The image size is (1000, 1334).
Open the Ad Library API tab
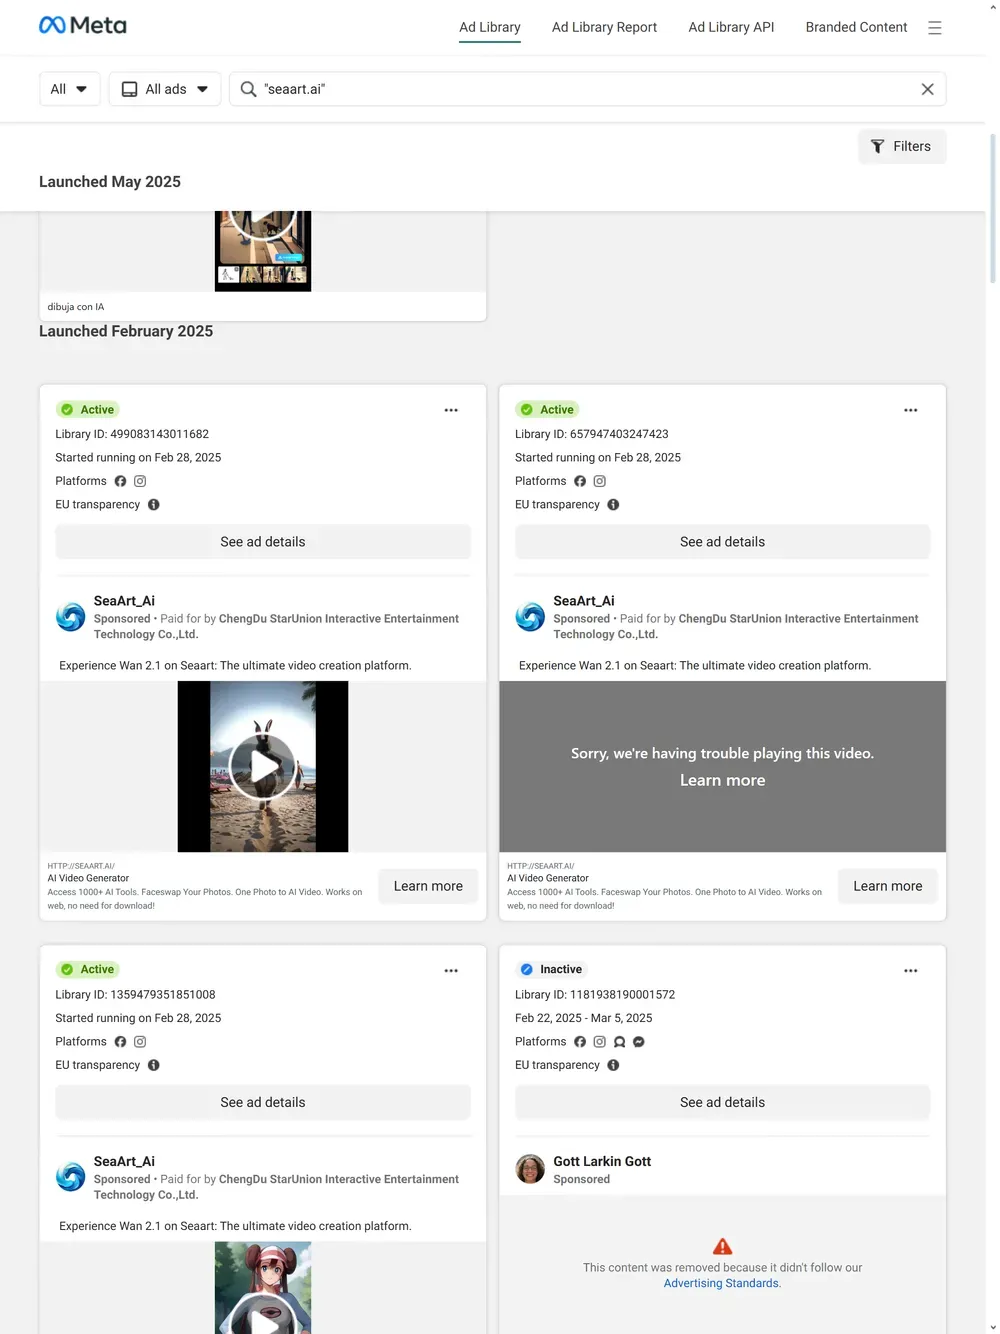(x=731, y=27)
